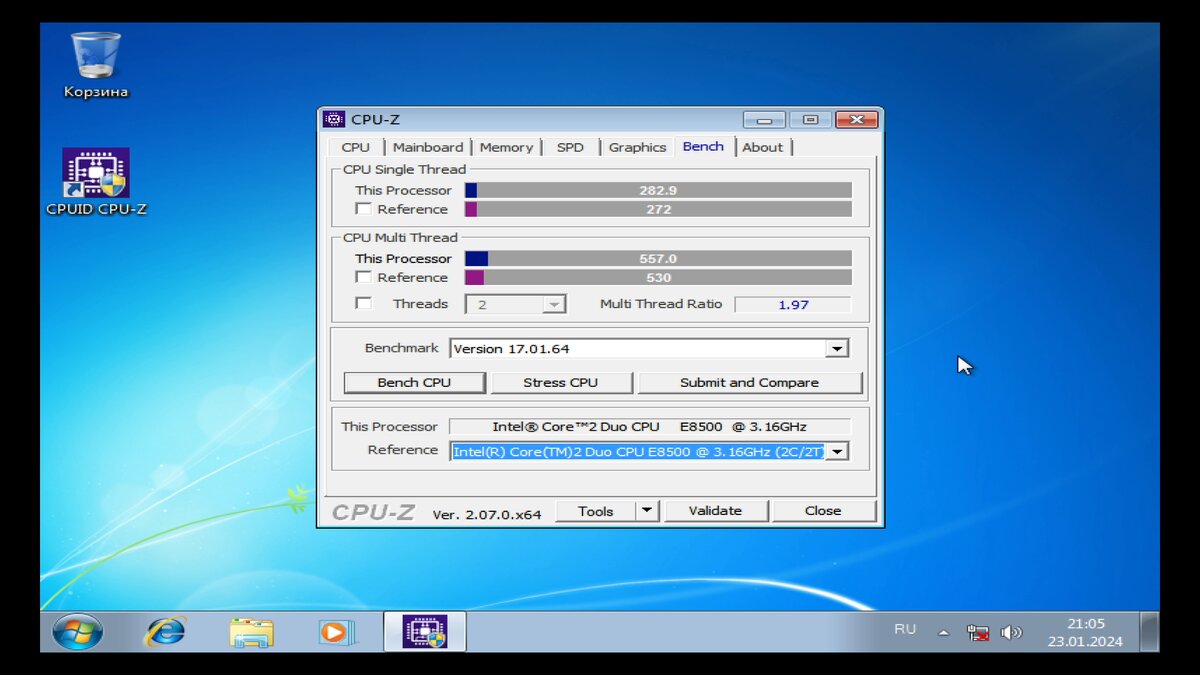Switch to the Memory tab
Screen dimensions: 1200x675
tap(506, 147)
